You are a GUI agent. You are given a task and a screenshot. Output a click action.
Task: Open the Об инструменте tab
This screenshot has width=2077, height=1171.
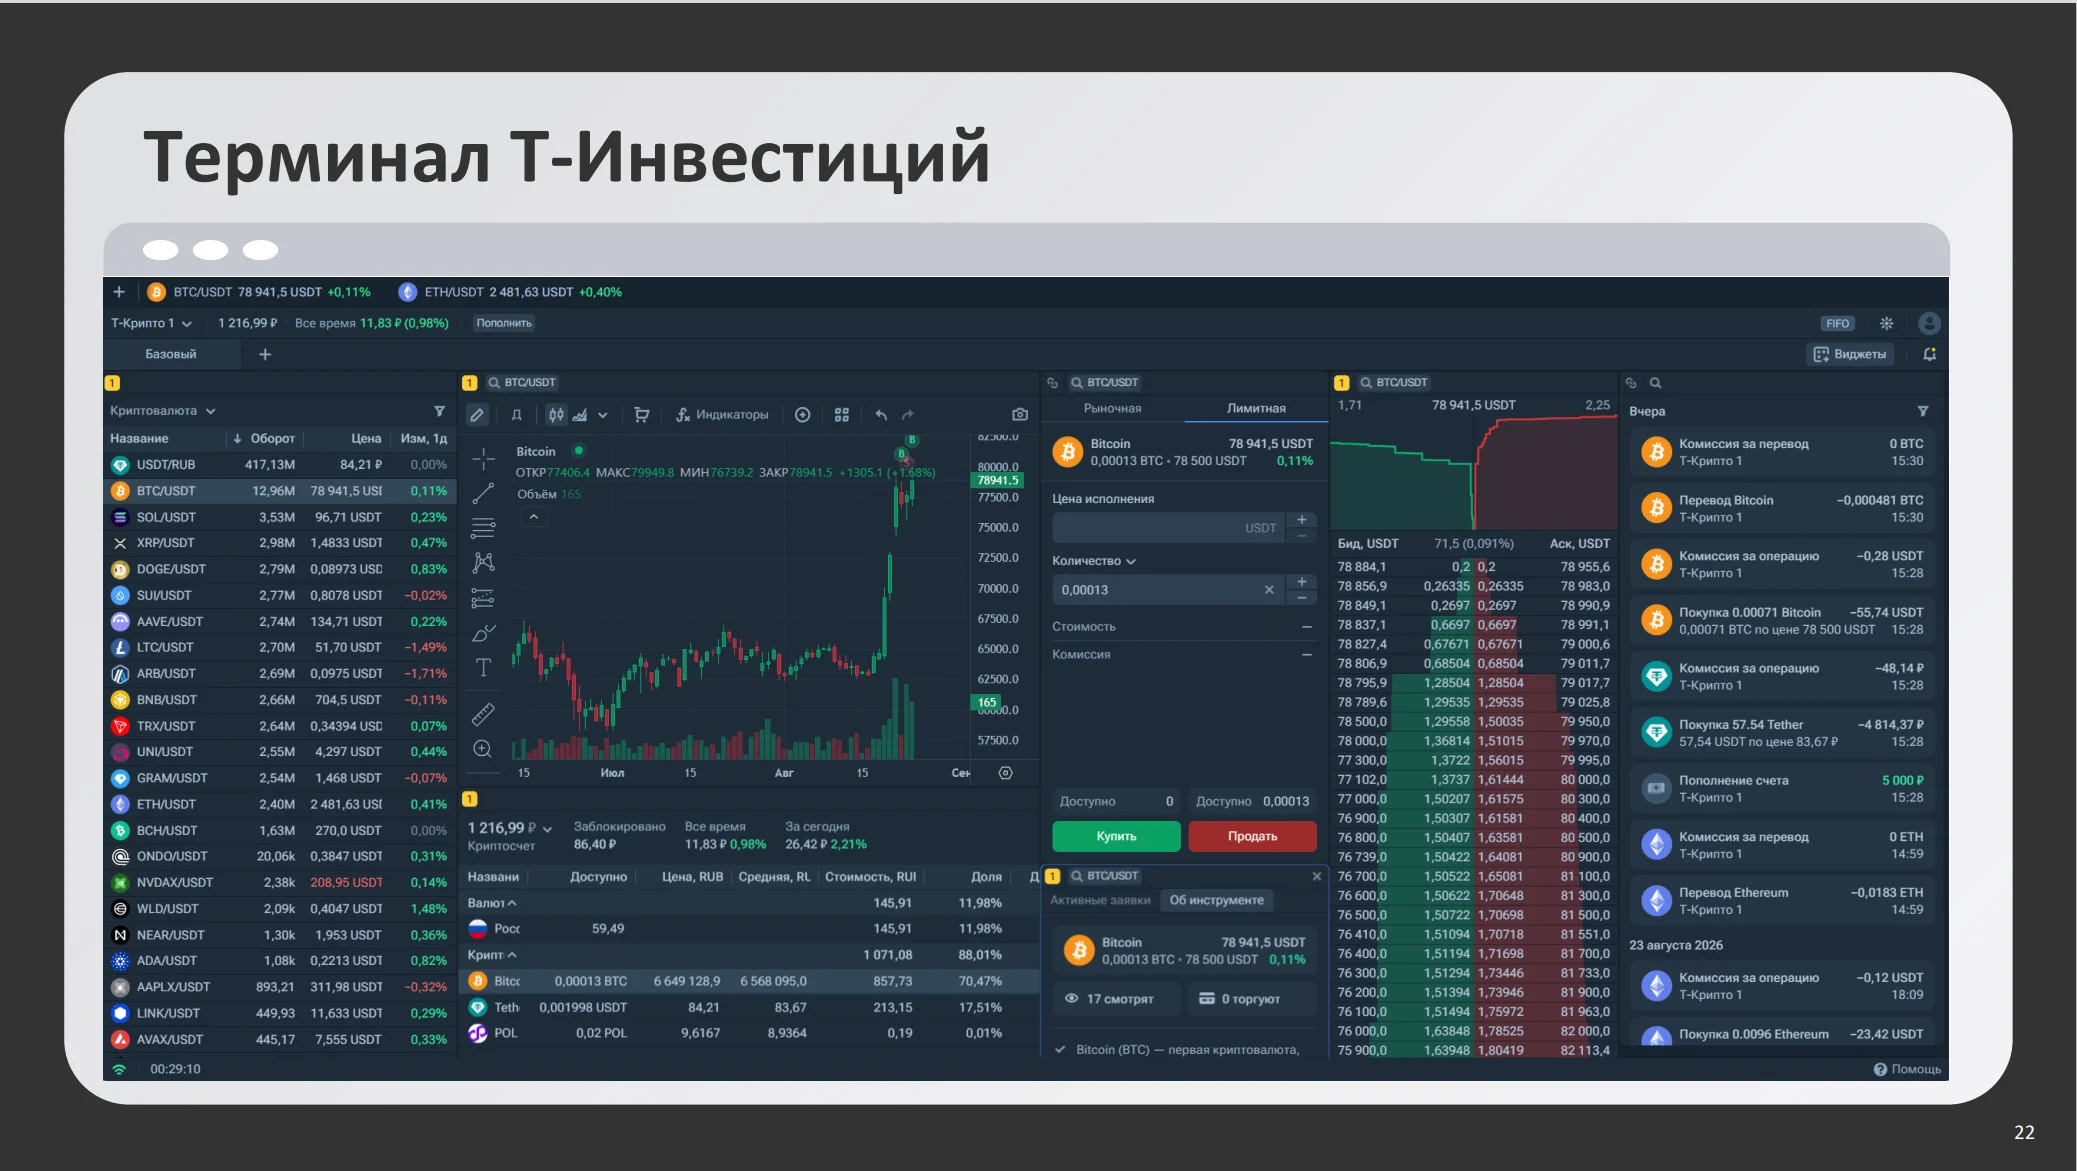1217,900
